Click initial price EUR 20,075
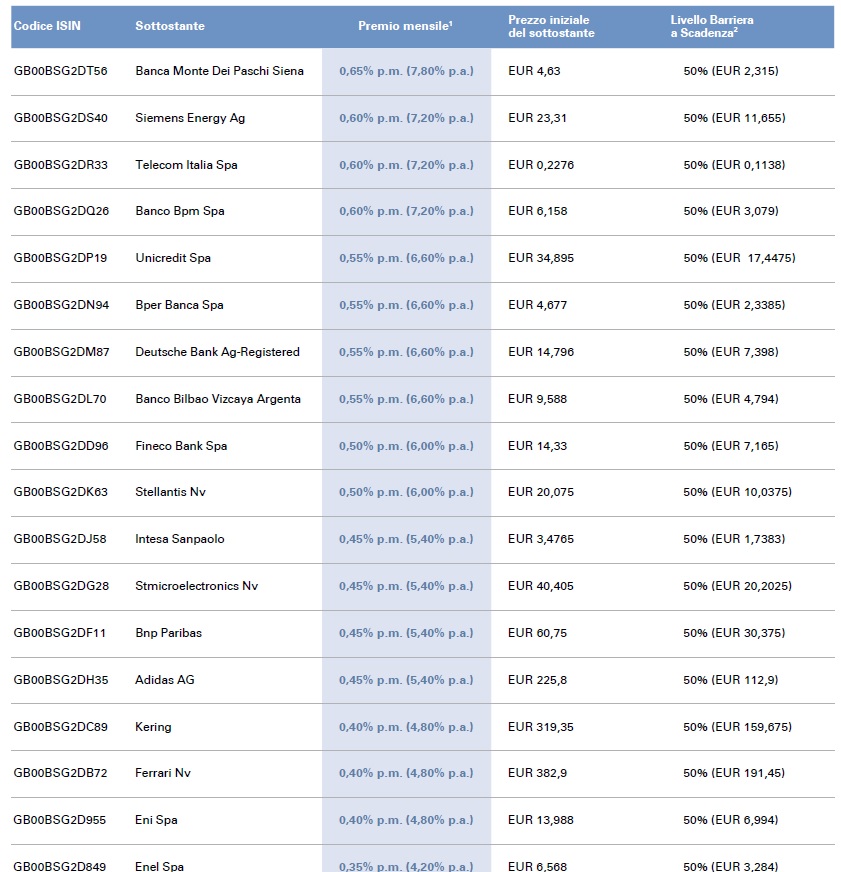 [x=541, y=492]
